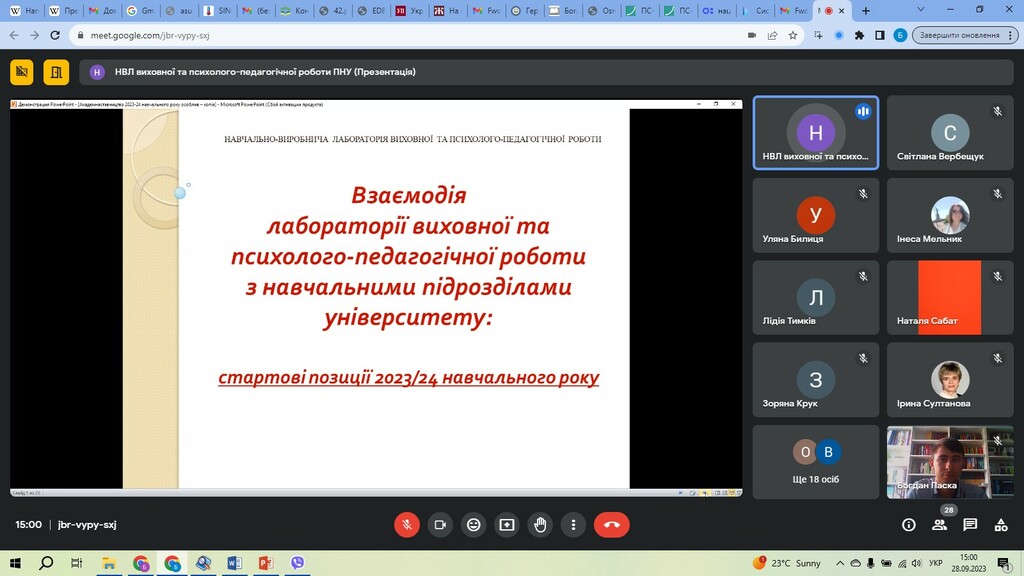Unmute the microphone in the call controls
This screenshot has width=1024, height=576.
407,524
